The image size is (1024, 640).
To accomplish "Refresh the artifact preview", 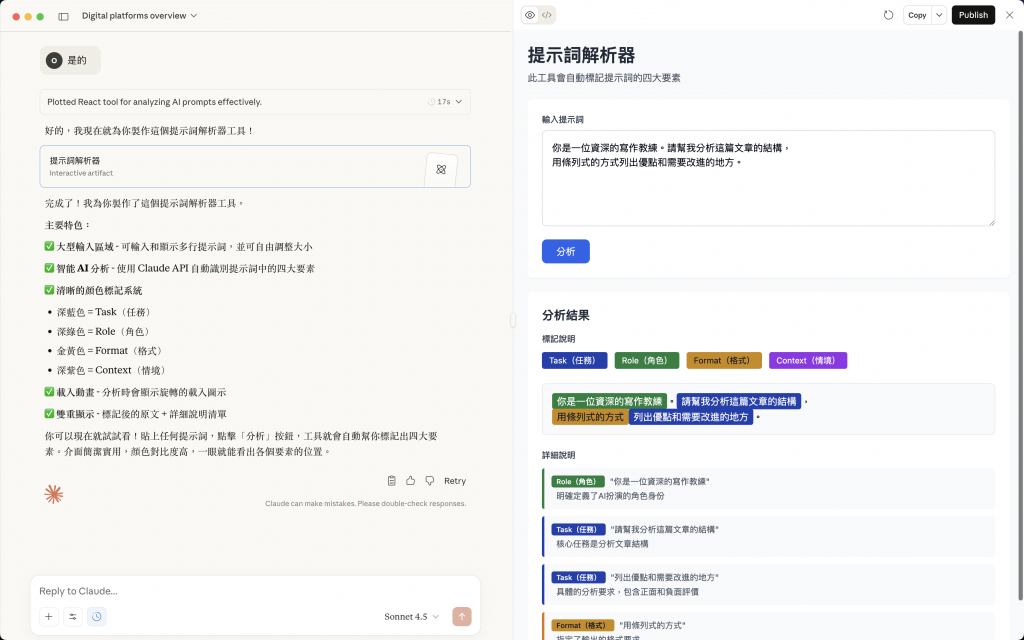I will pos(888,15).
